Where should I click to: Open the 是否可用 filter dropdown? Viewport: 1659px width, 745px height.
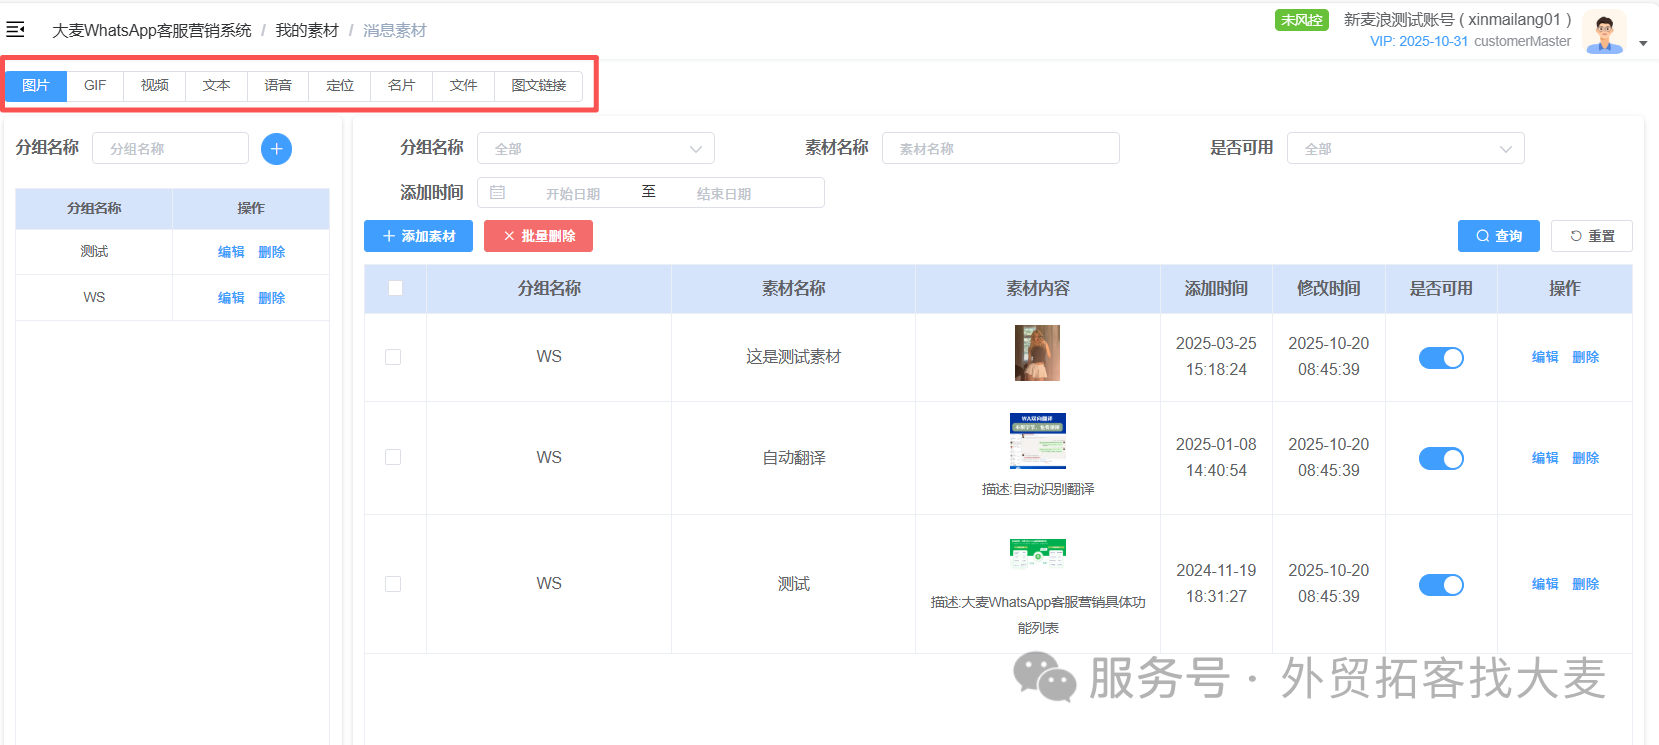[1405, 148]
